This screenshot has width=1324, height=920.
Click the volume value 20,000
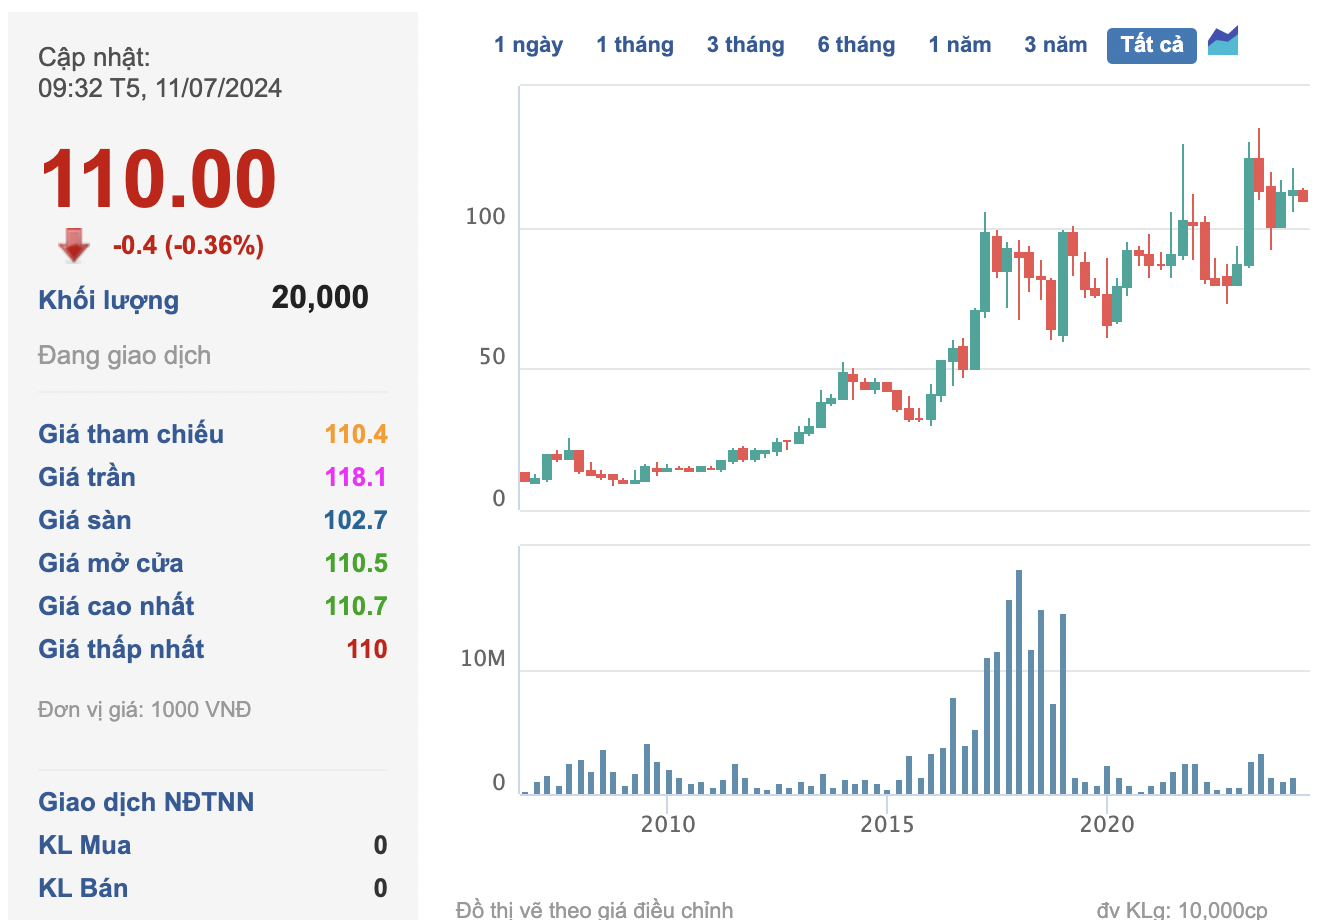point(320,297)
